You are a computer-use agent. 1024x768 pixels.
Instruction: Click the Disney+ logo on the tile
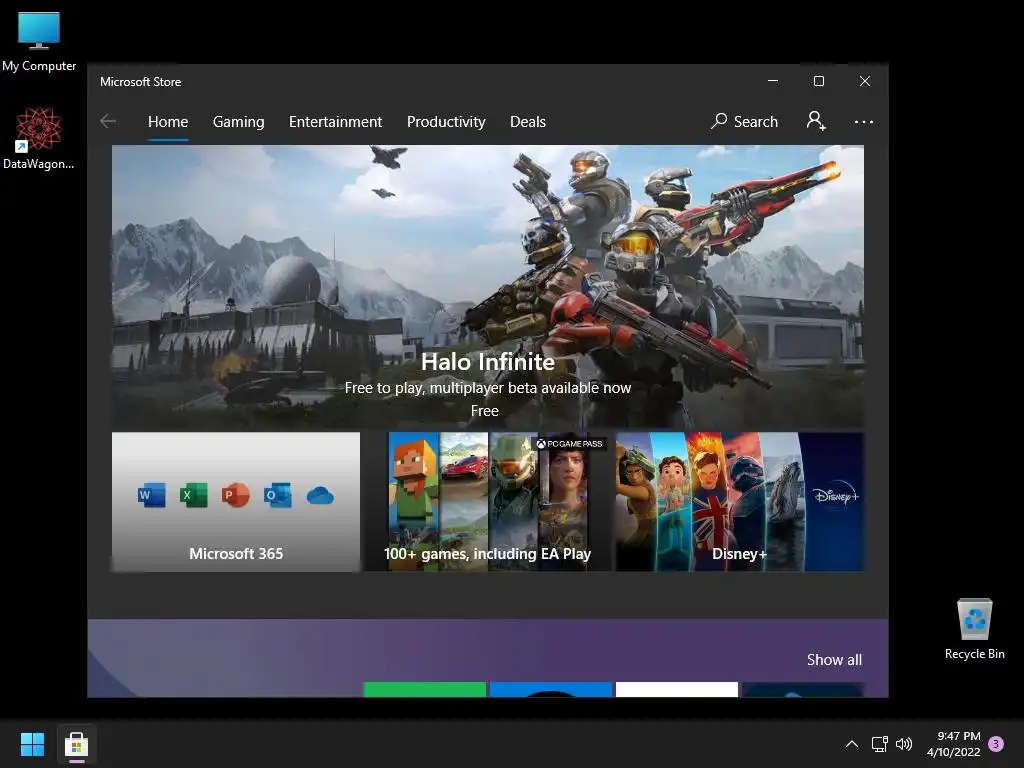(836, 494)
